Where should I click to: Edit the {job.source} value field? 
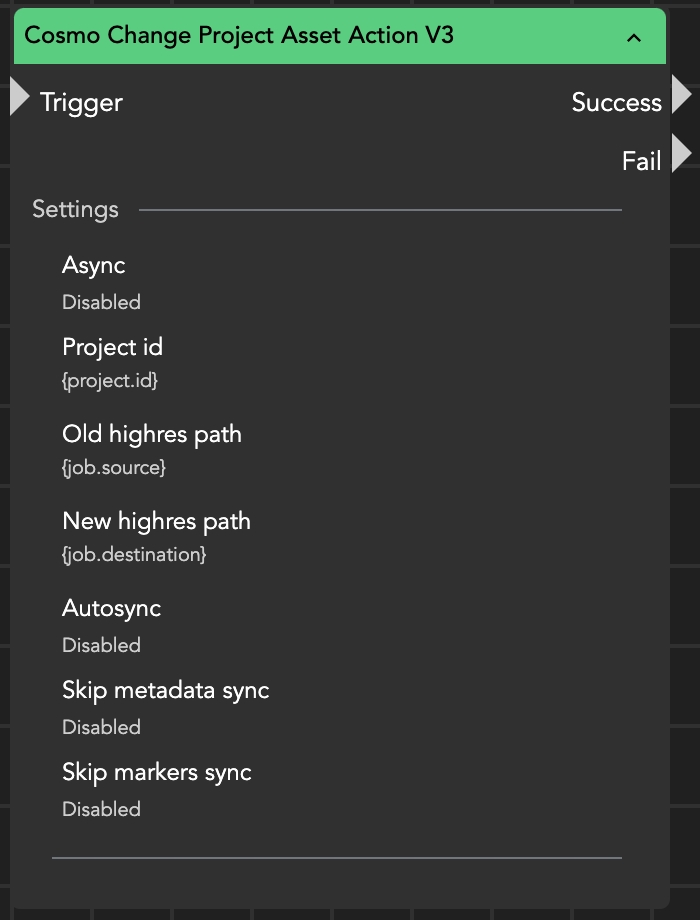click(x=114, y=467)
